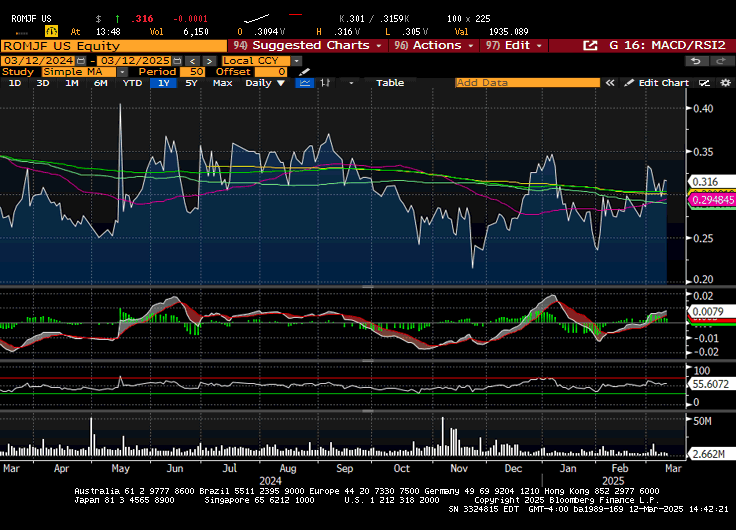Viewport: 736px width, 530px height.
Task: Click the Simple MA study field
Action: coord(79,72)
